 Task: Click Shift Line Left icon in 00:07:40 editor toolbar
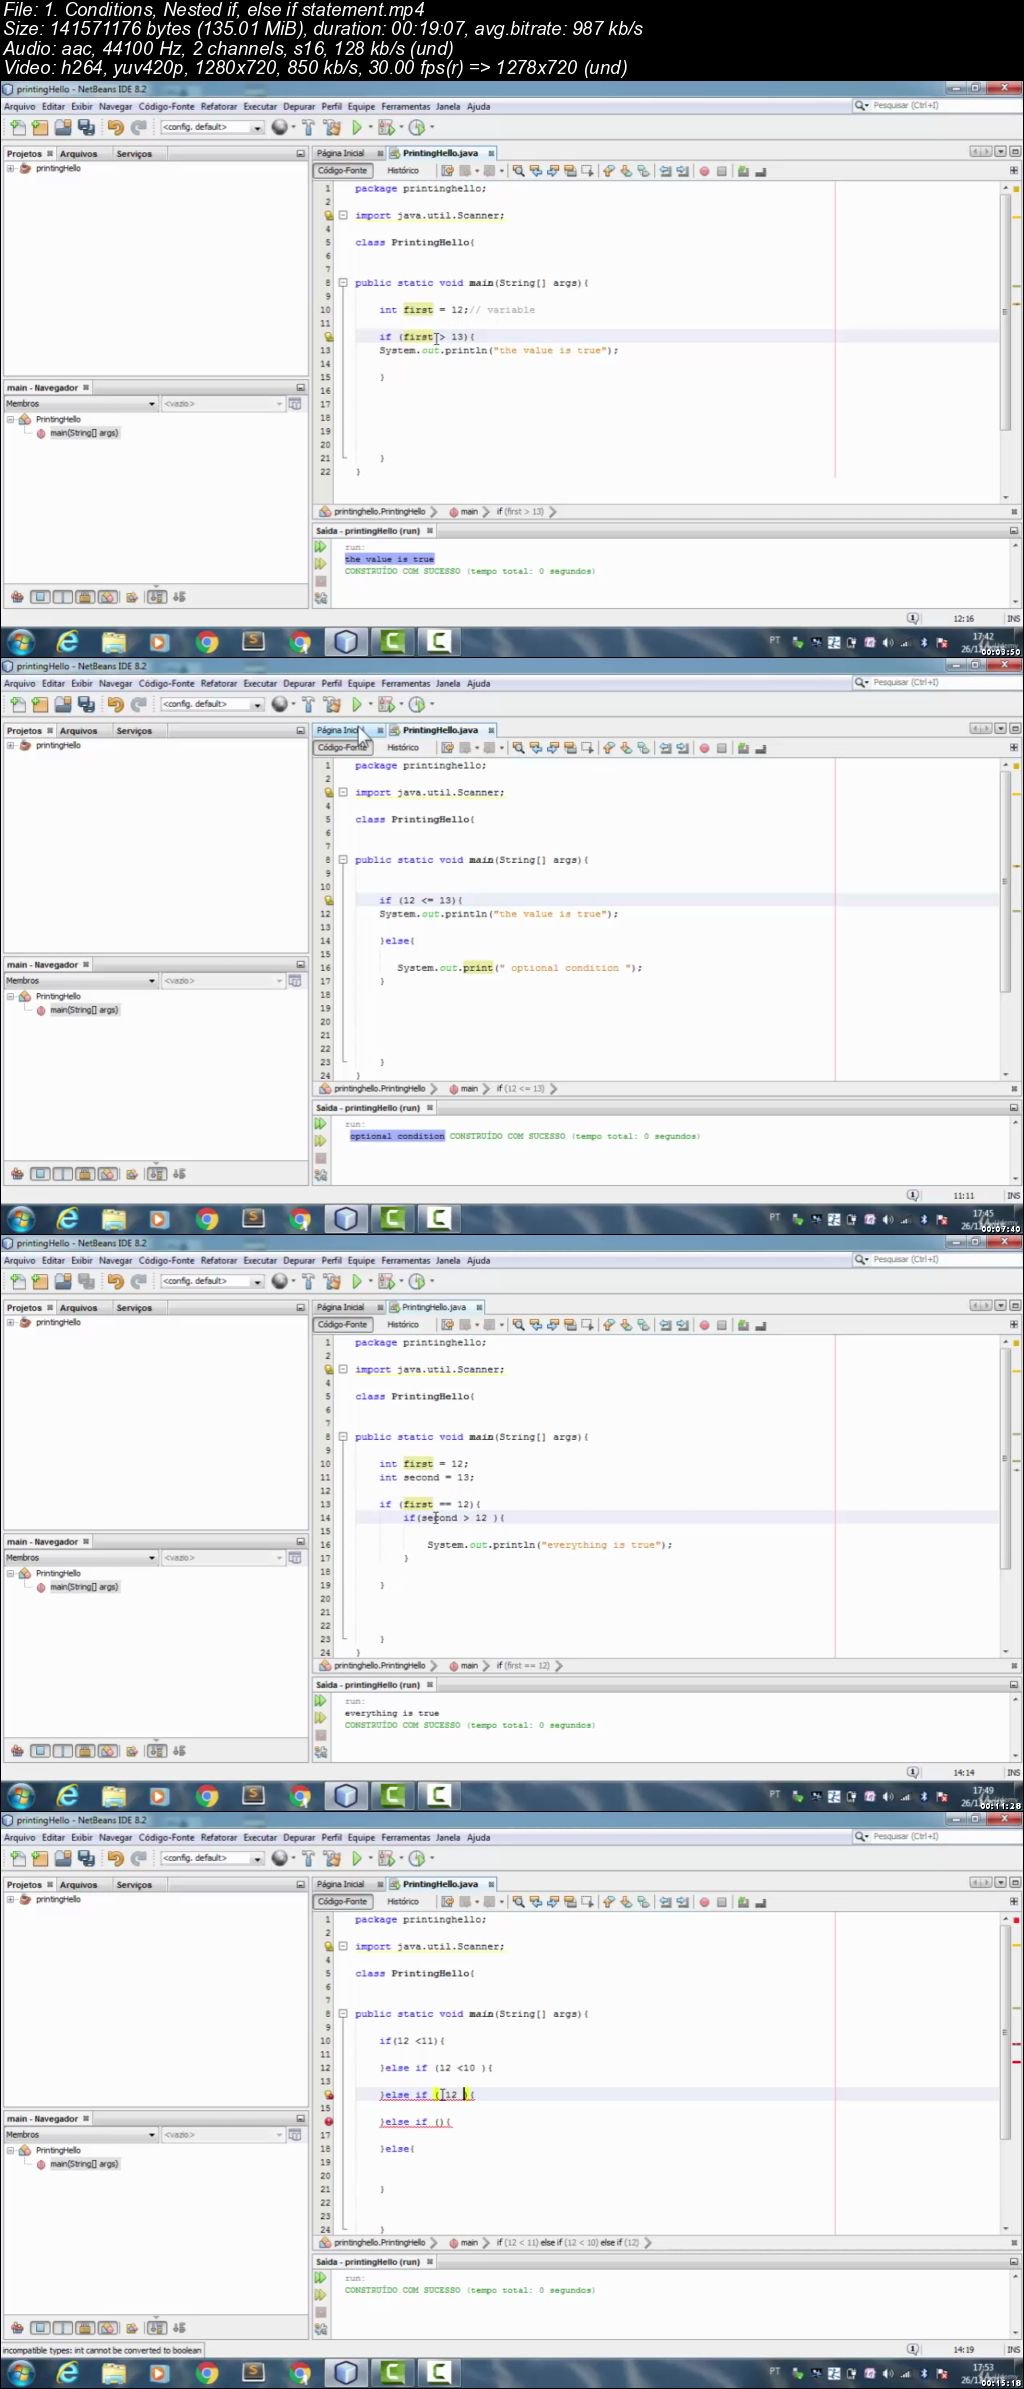coord(665,748)
